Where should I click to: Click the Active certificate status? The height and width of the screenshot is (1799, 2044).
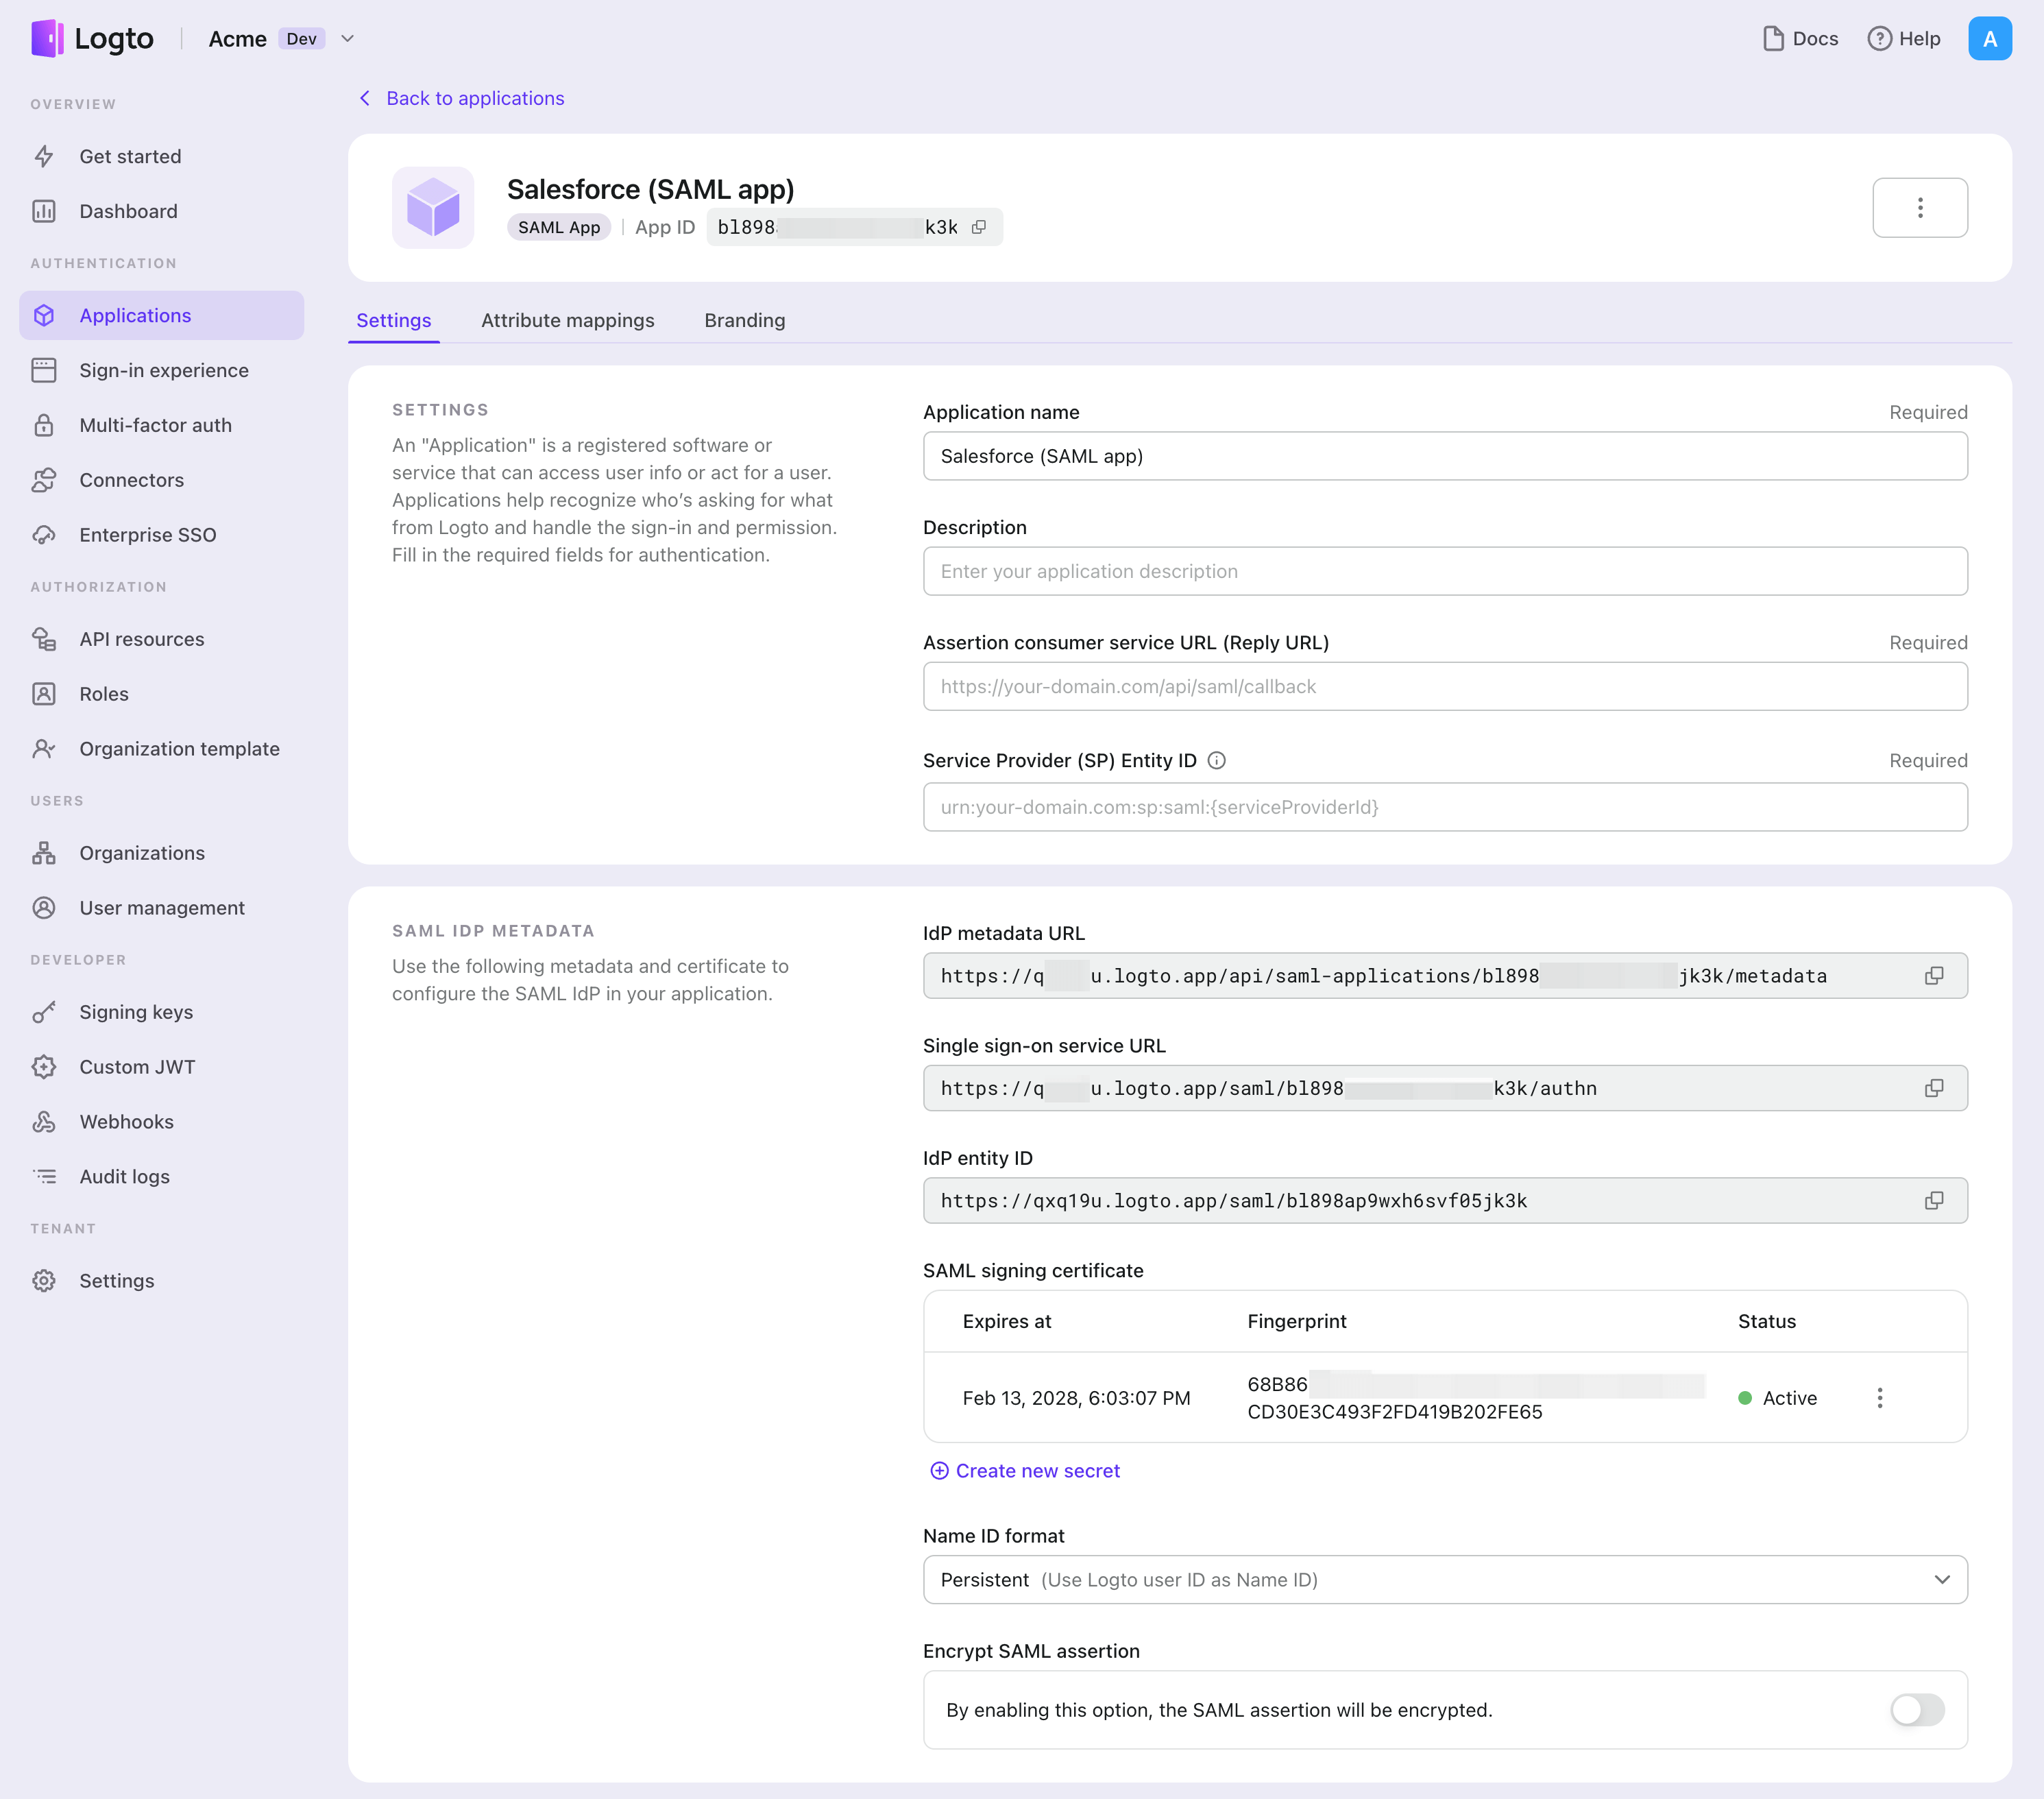1777,1397
